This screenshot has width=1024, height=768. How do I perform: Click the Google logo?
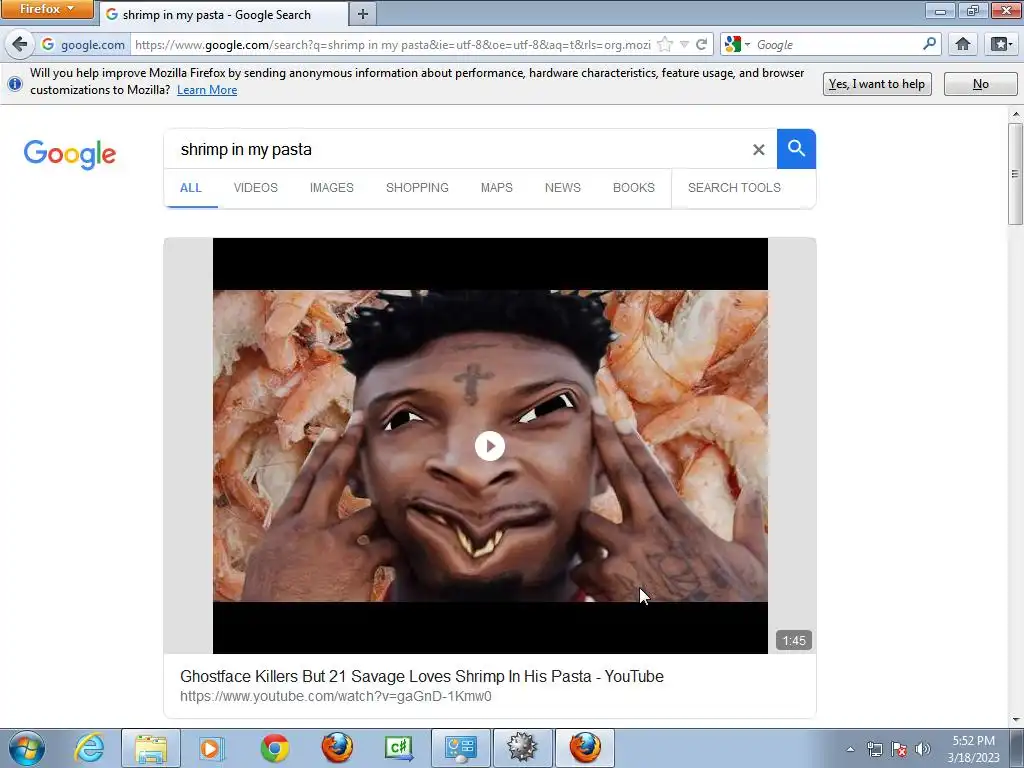(70, 155)
